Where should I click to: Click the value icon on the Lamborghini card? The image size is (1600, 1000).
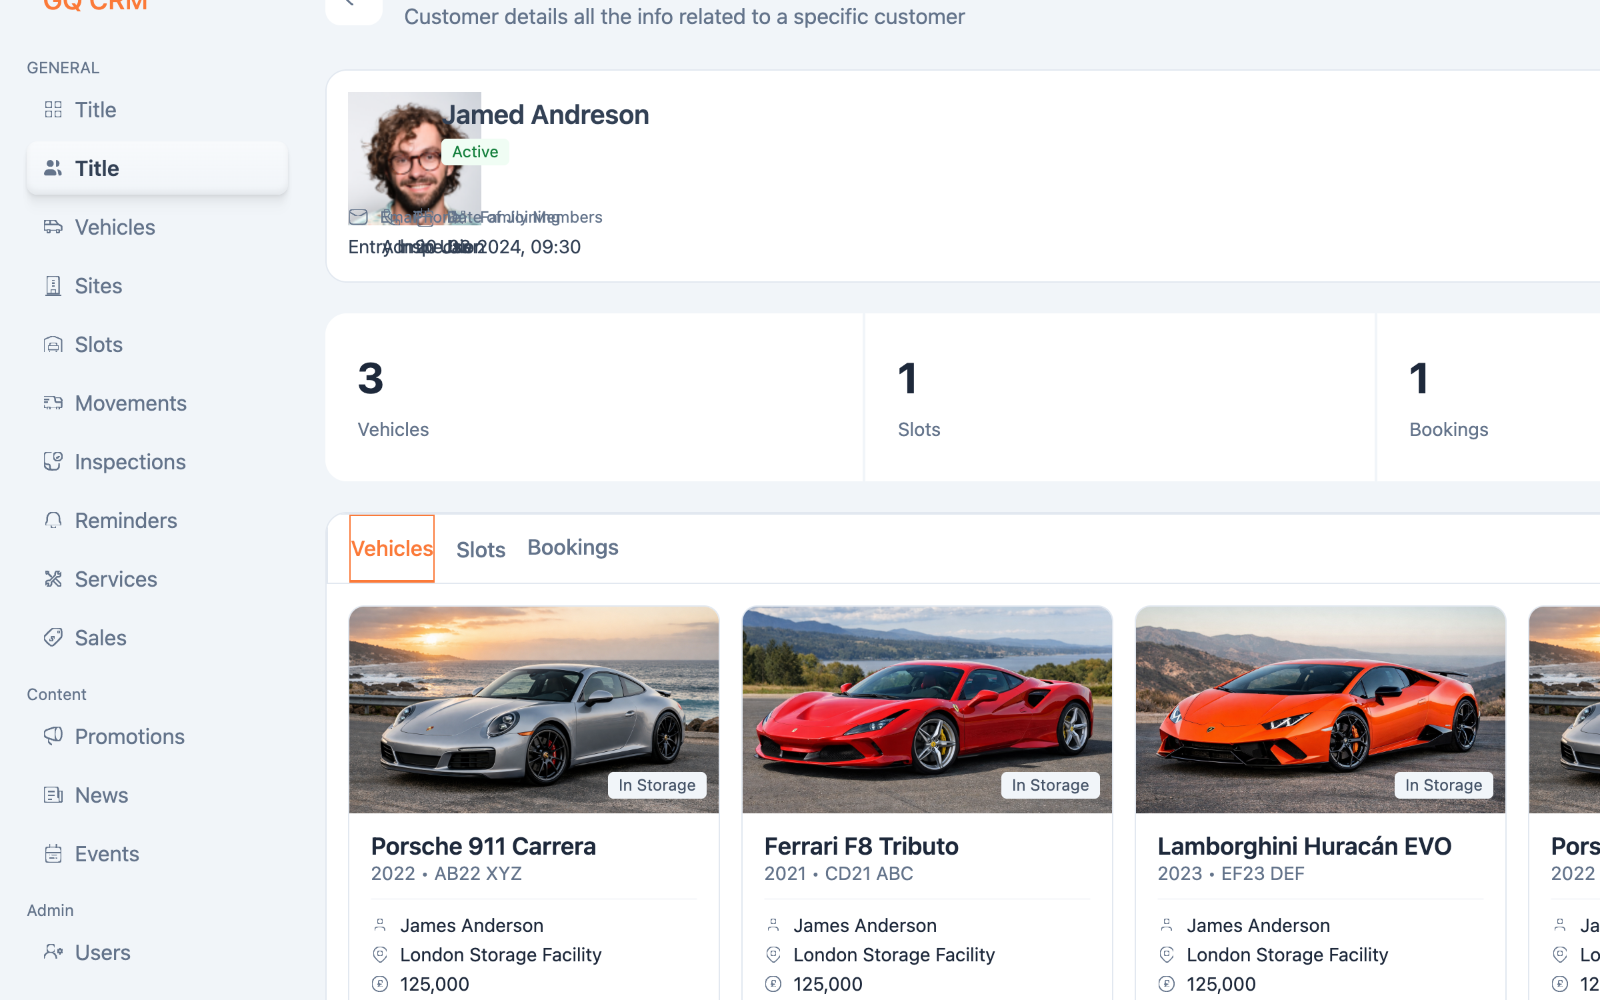point(1166,984)
